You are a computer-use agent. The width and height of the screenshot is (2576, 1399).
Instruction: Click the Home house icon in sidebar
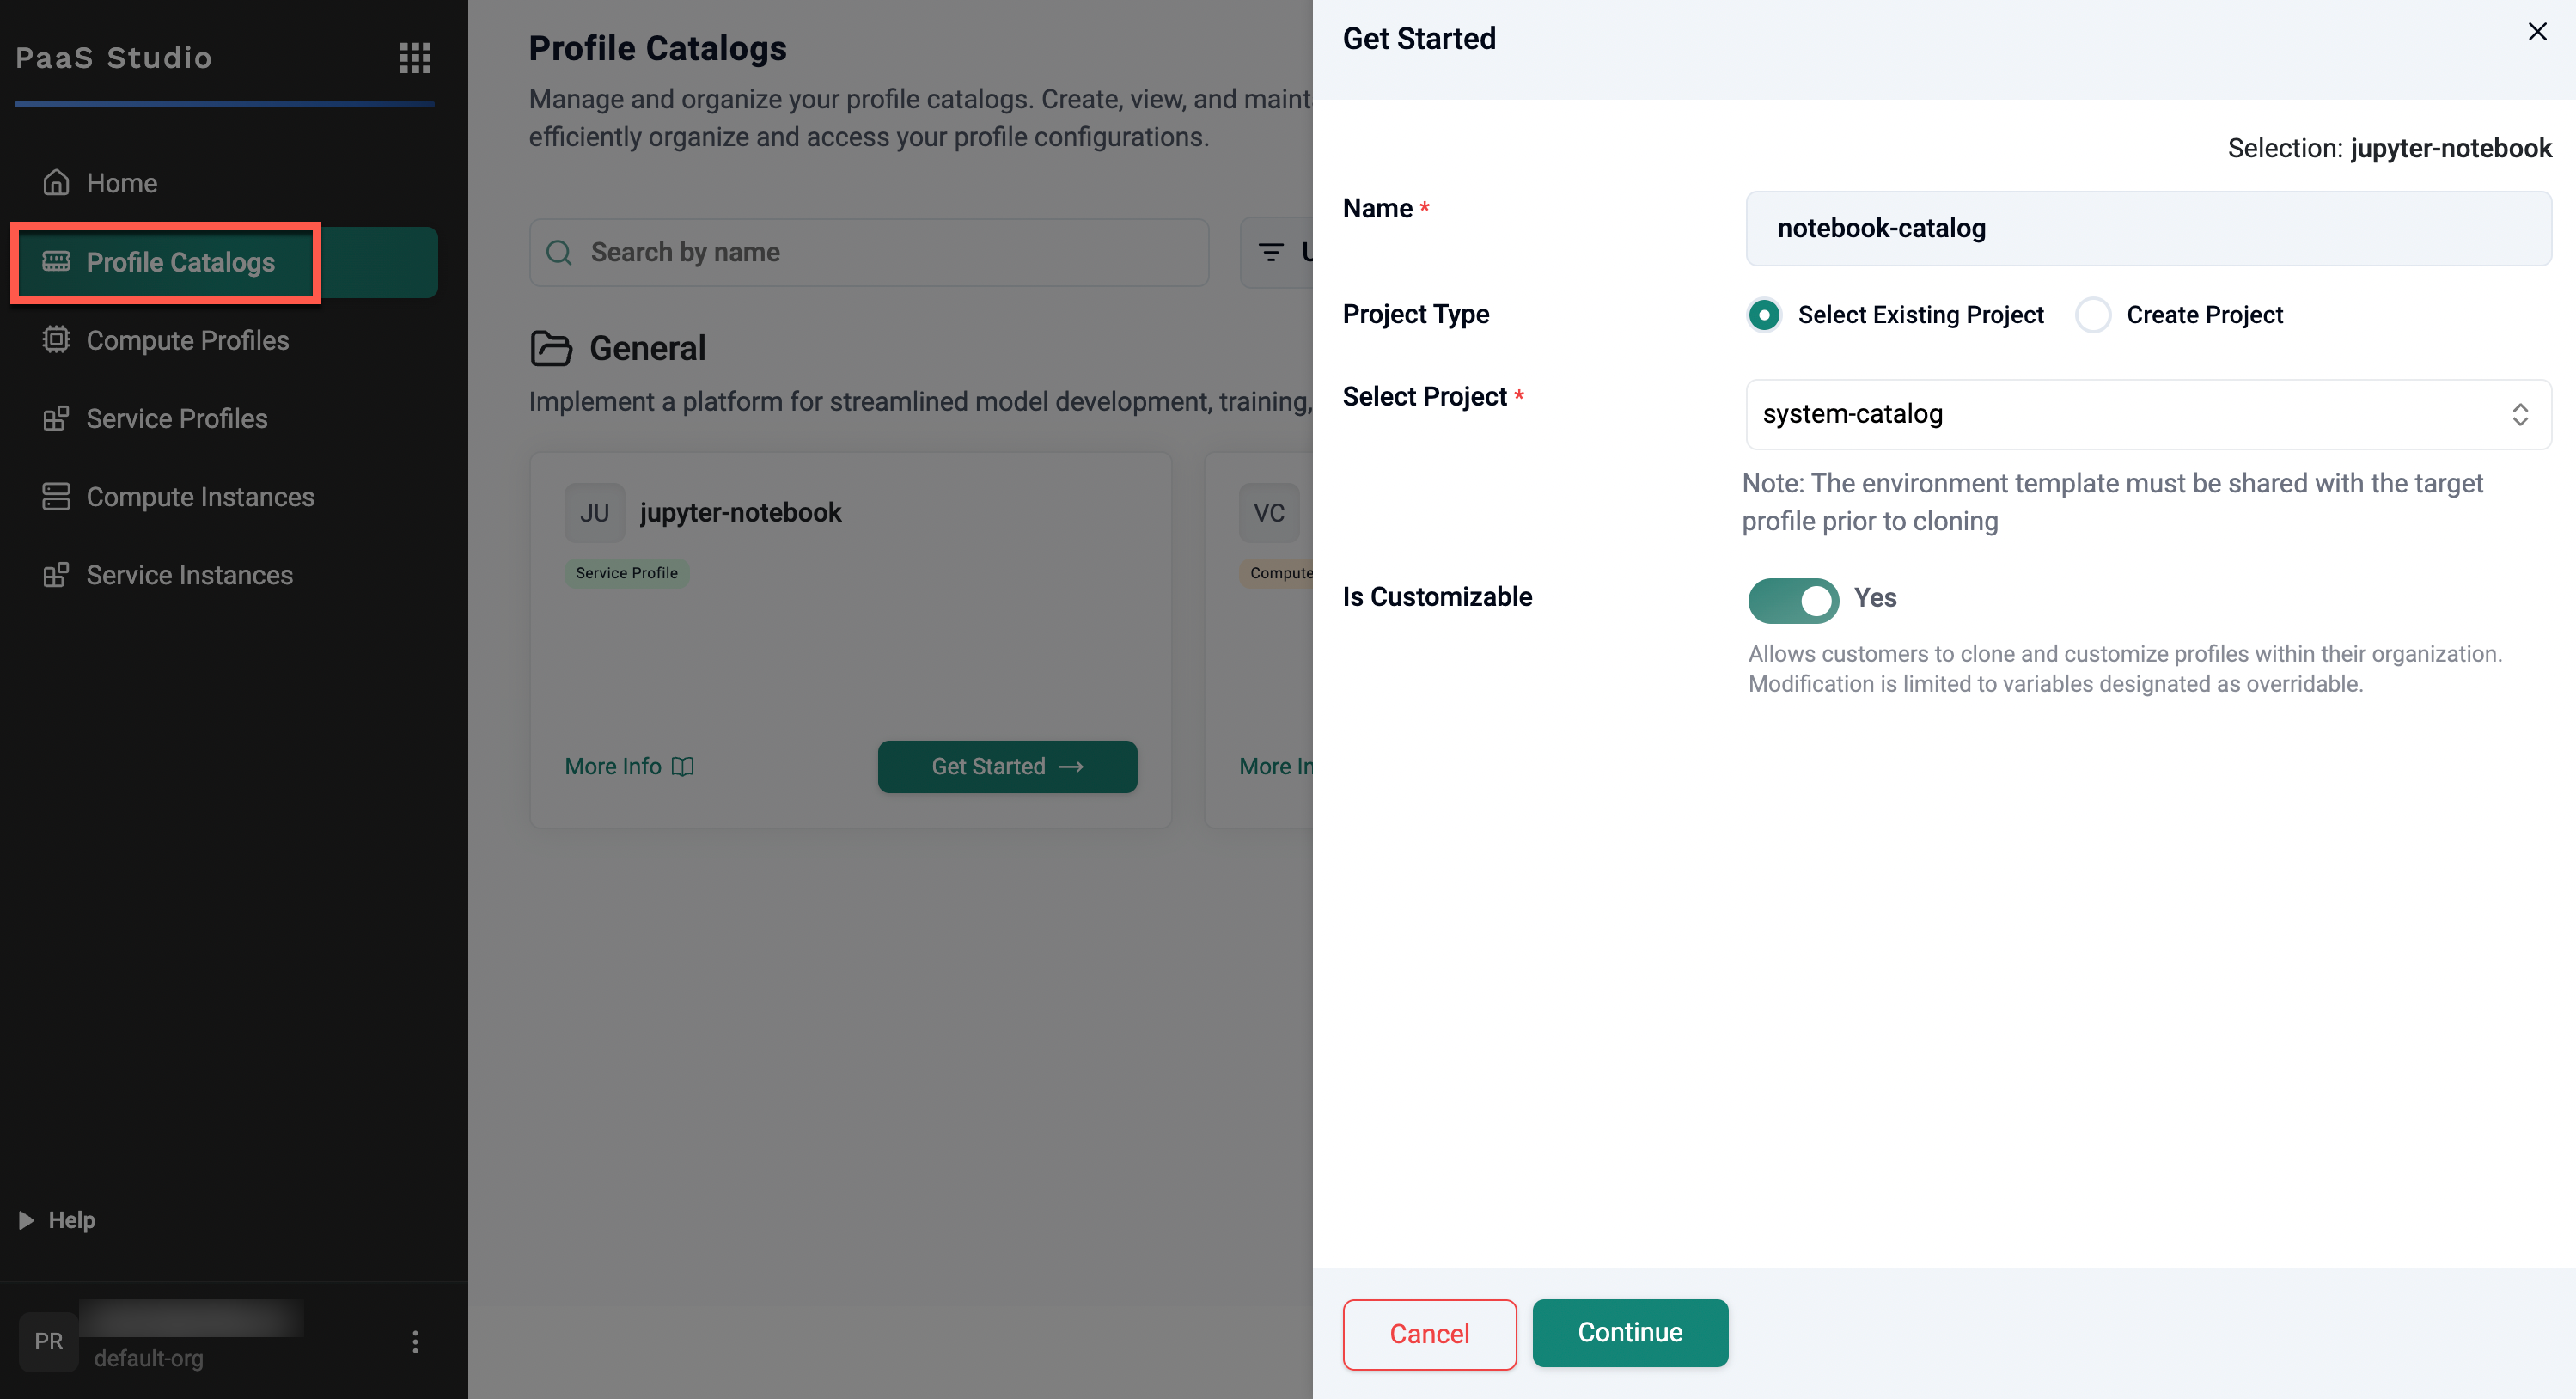coord(56,183)
